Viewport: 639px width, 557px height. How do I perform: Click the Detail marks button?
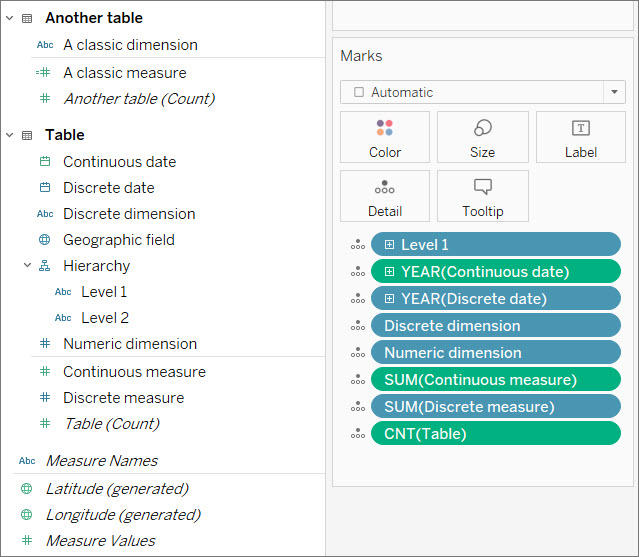385,196
